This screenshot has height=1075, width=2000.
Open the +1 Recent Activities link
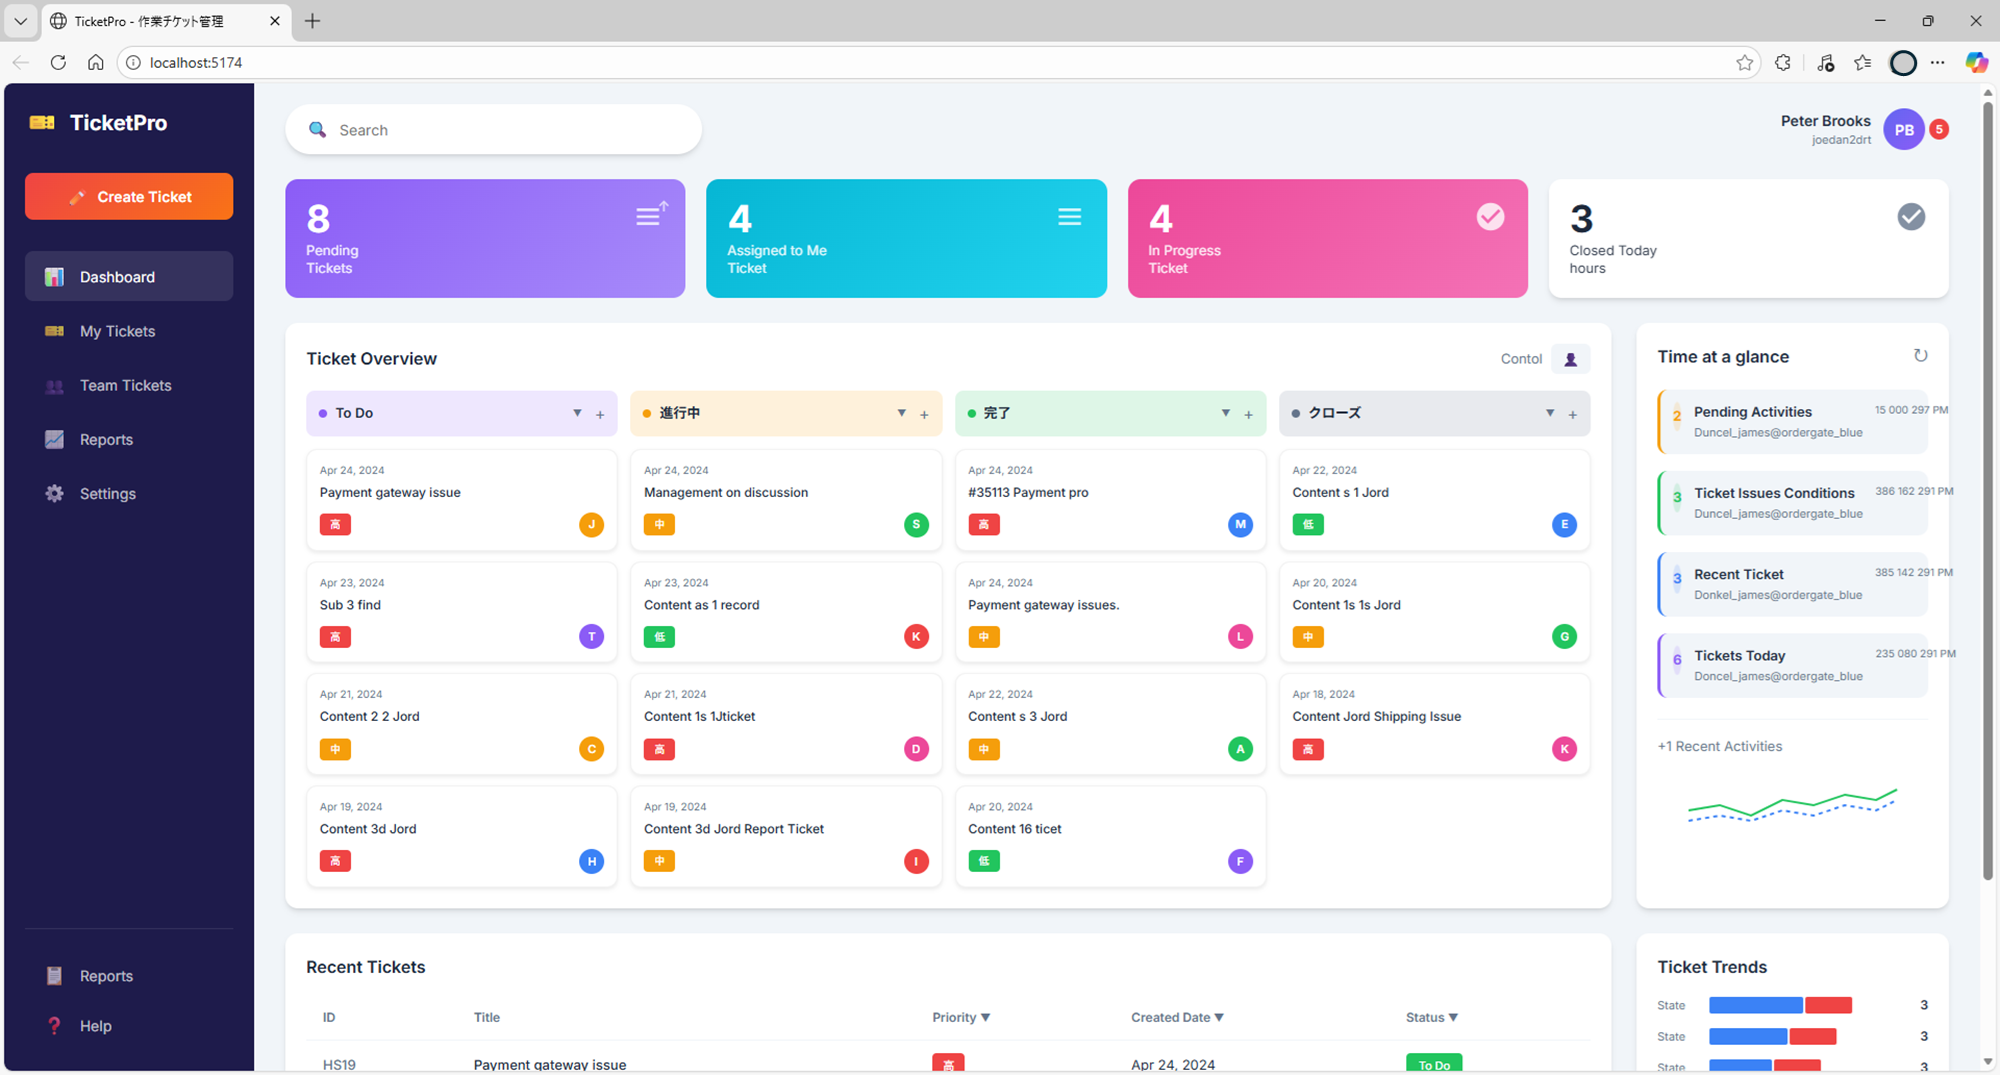point(1719,746)
